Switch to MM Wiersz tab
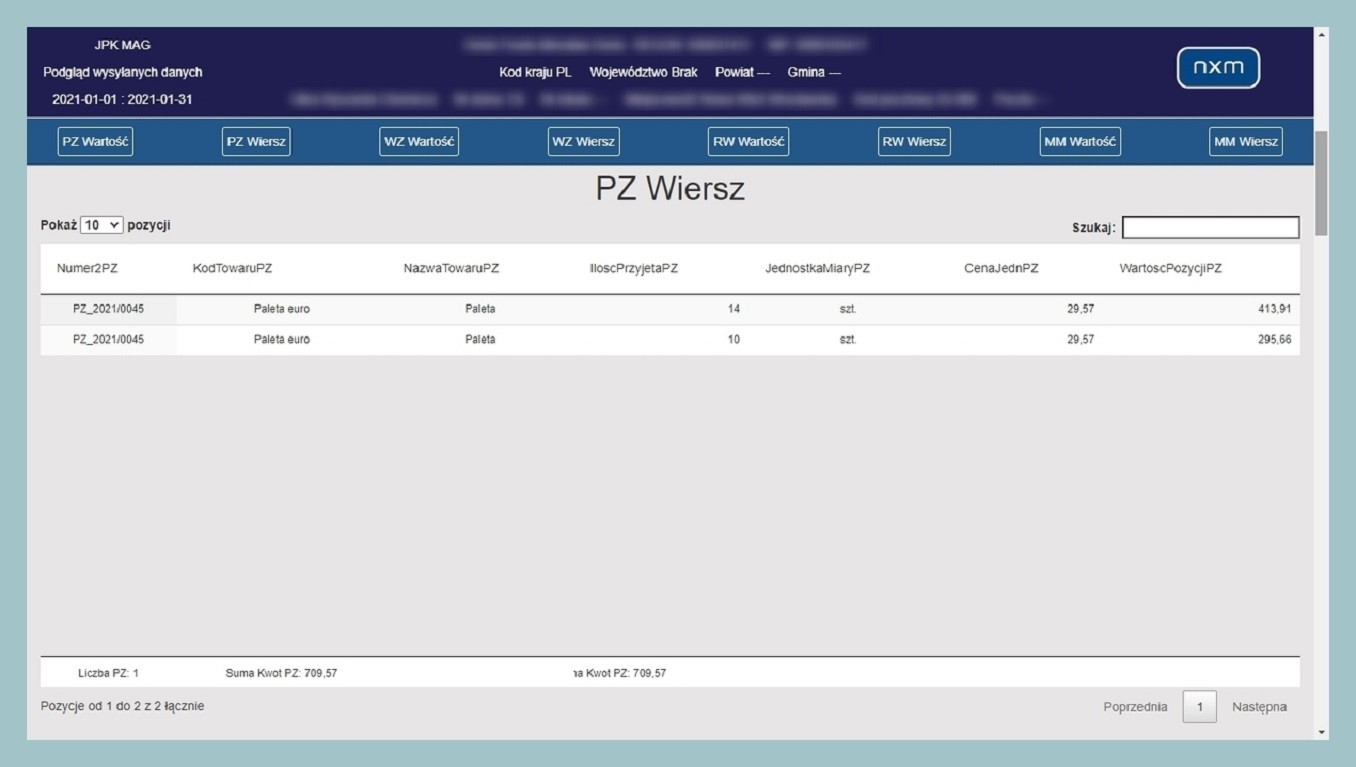 (x=1245, y=142)
